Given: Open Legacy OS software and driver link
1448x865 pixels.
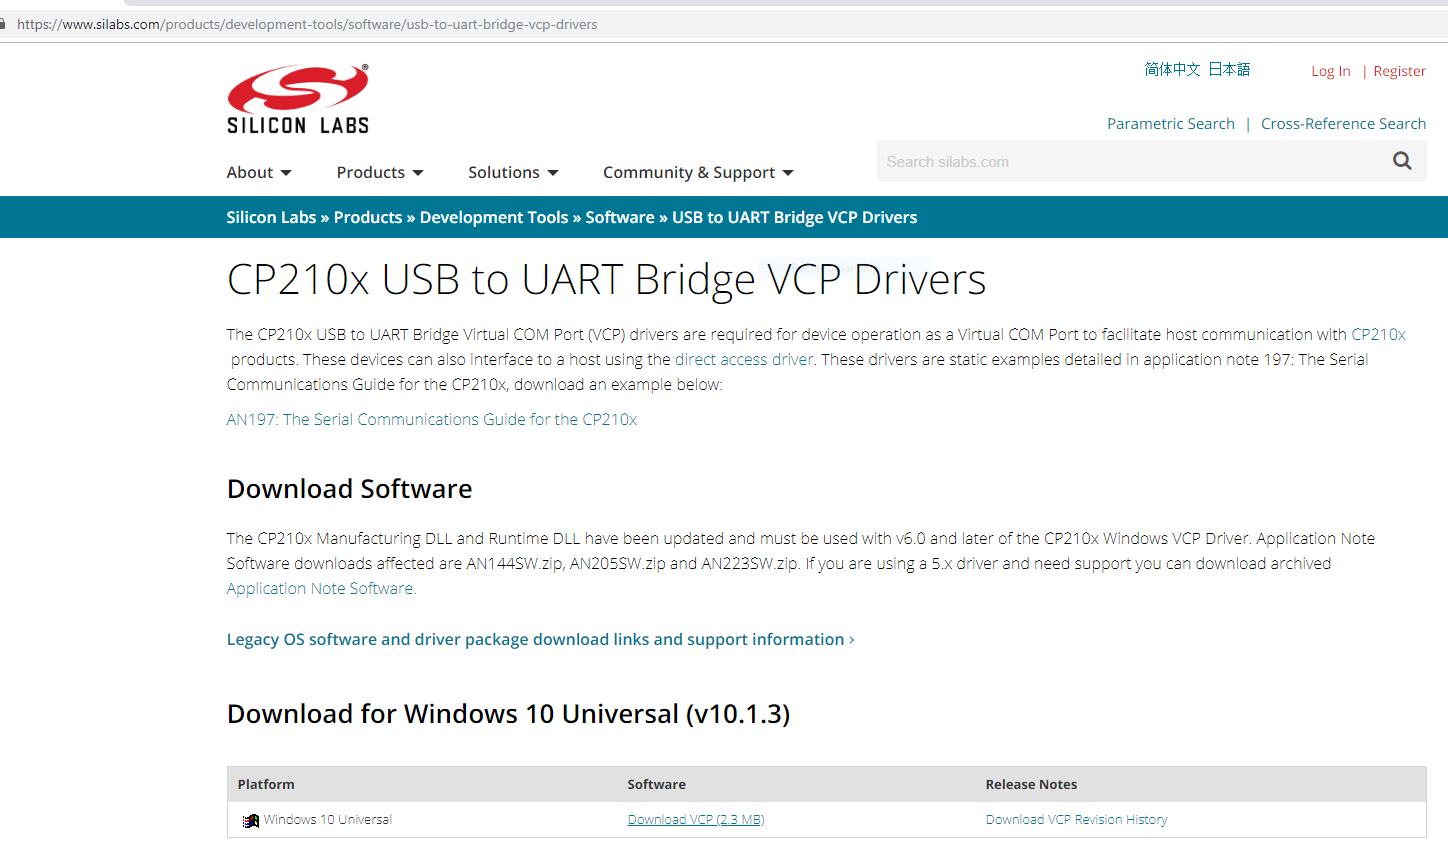Looking at the screenshot, I should click(x=540, y=639).
